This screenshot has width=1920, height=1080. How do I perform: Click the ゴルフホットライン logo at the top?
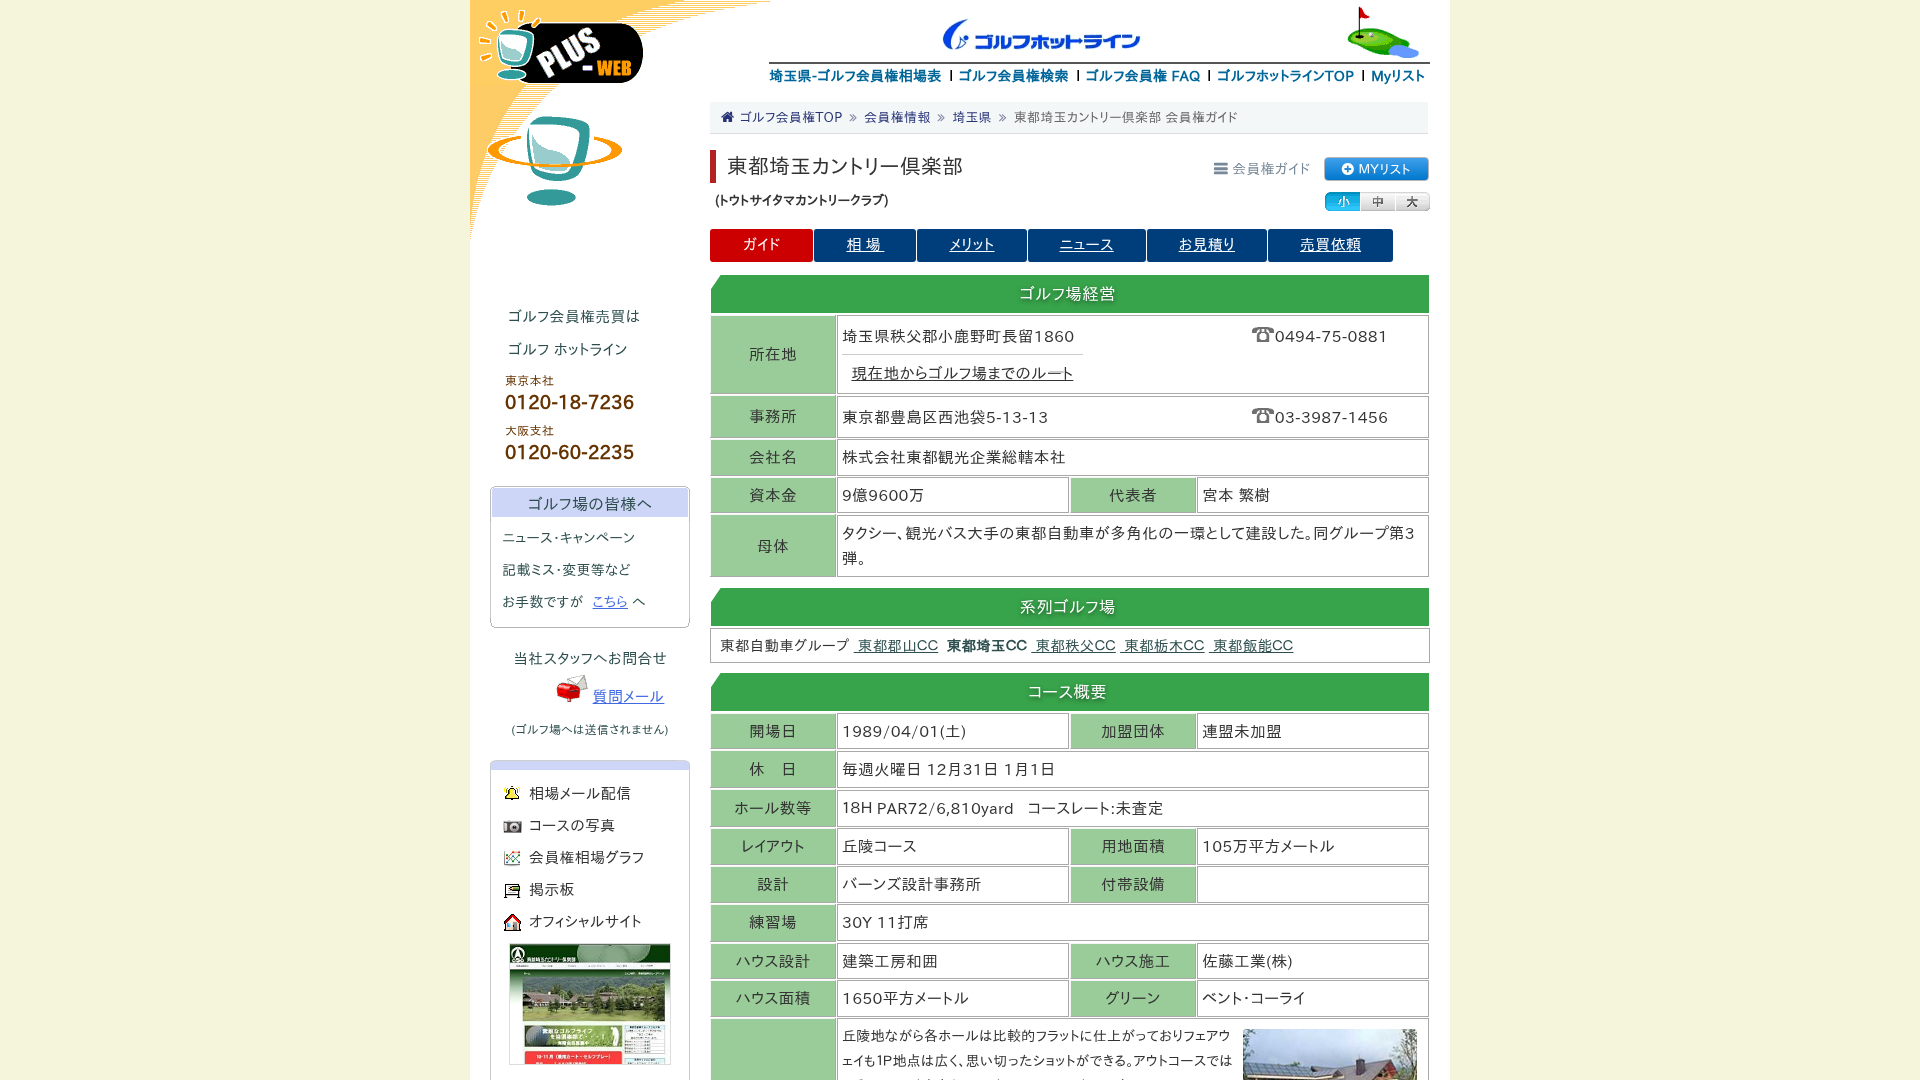tap(1041, 36)
